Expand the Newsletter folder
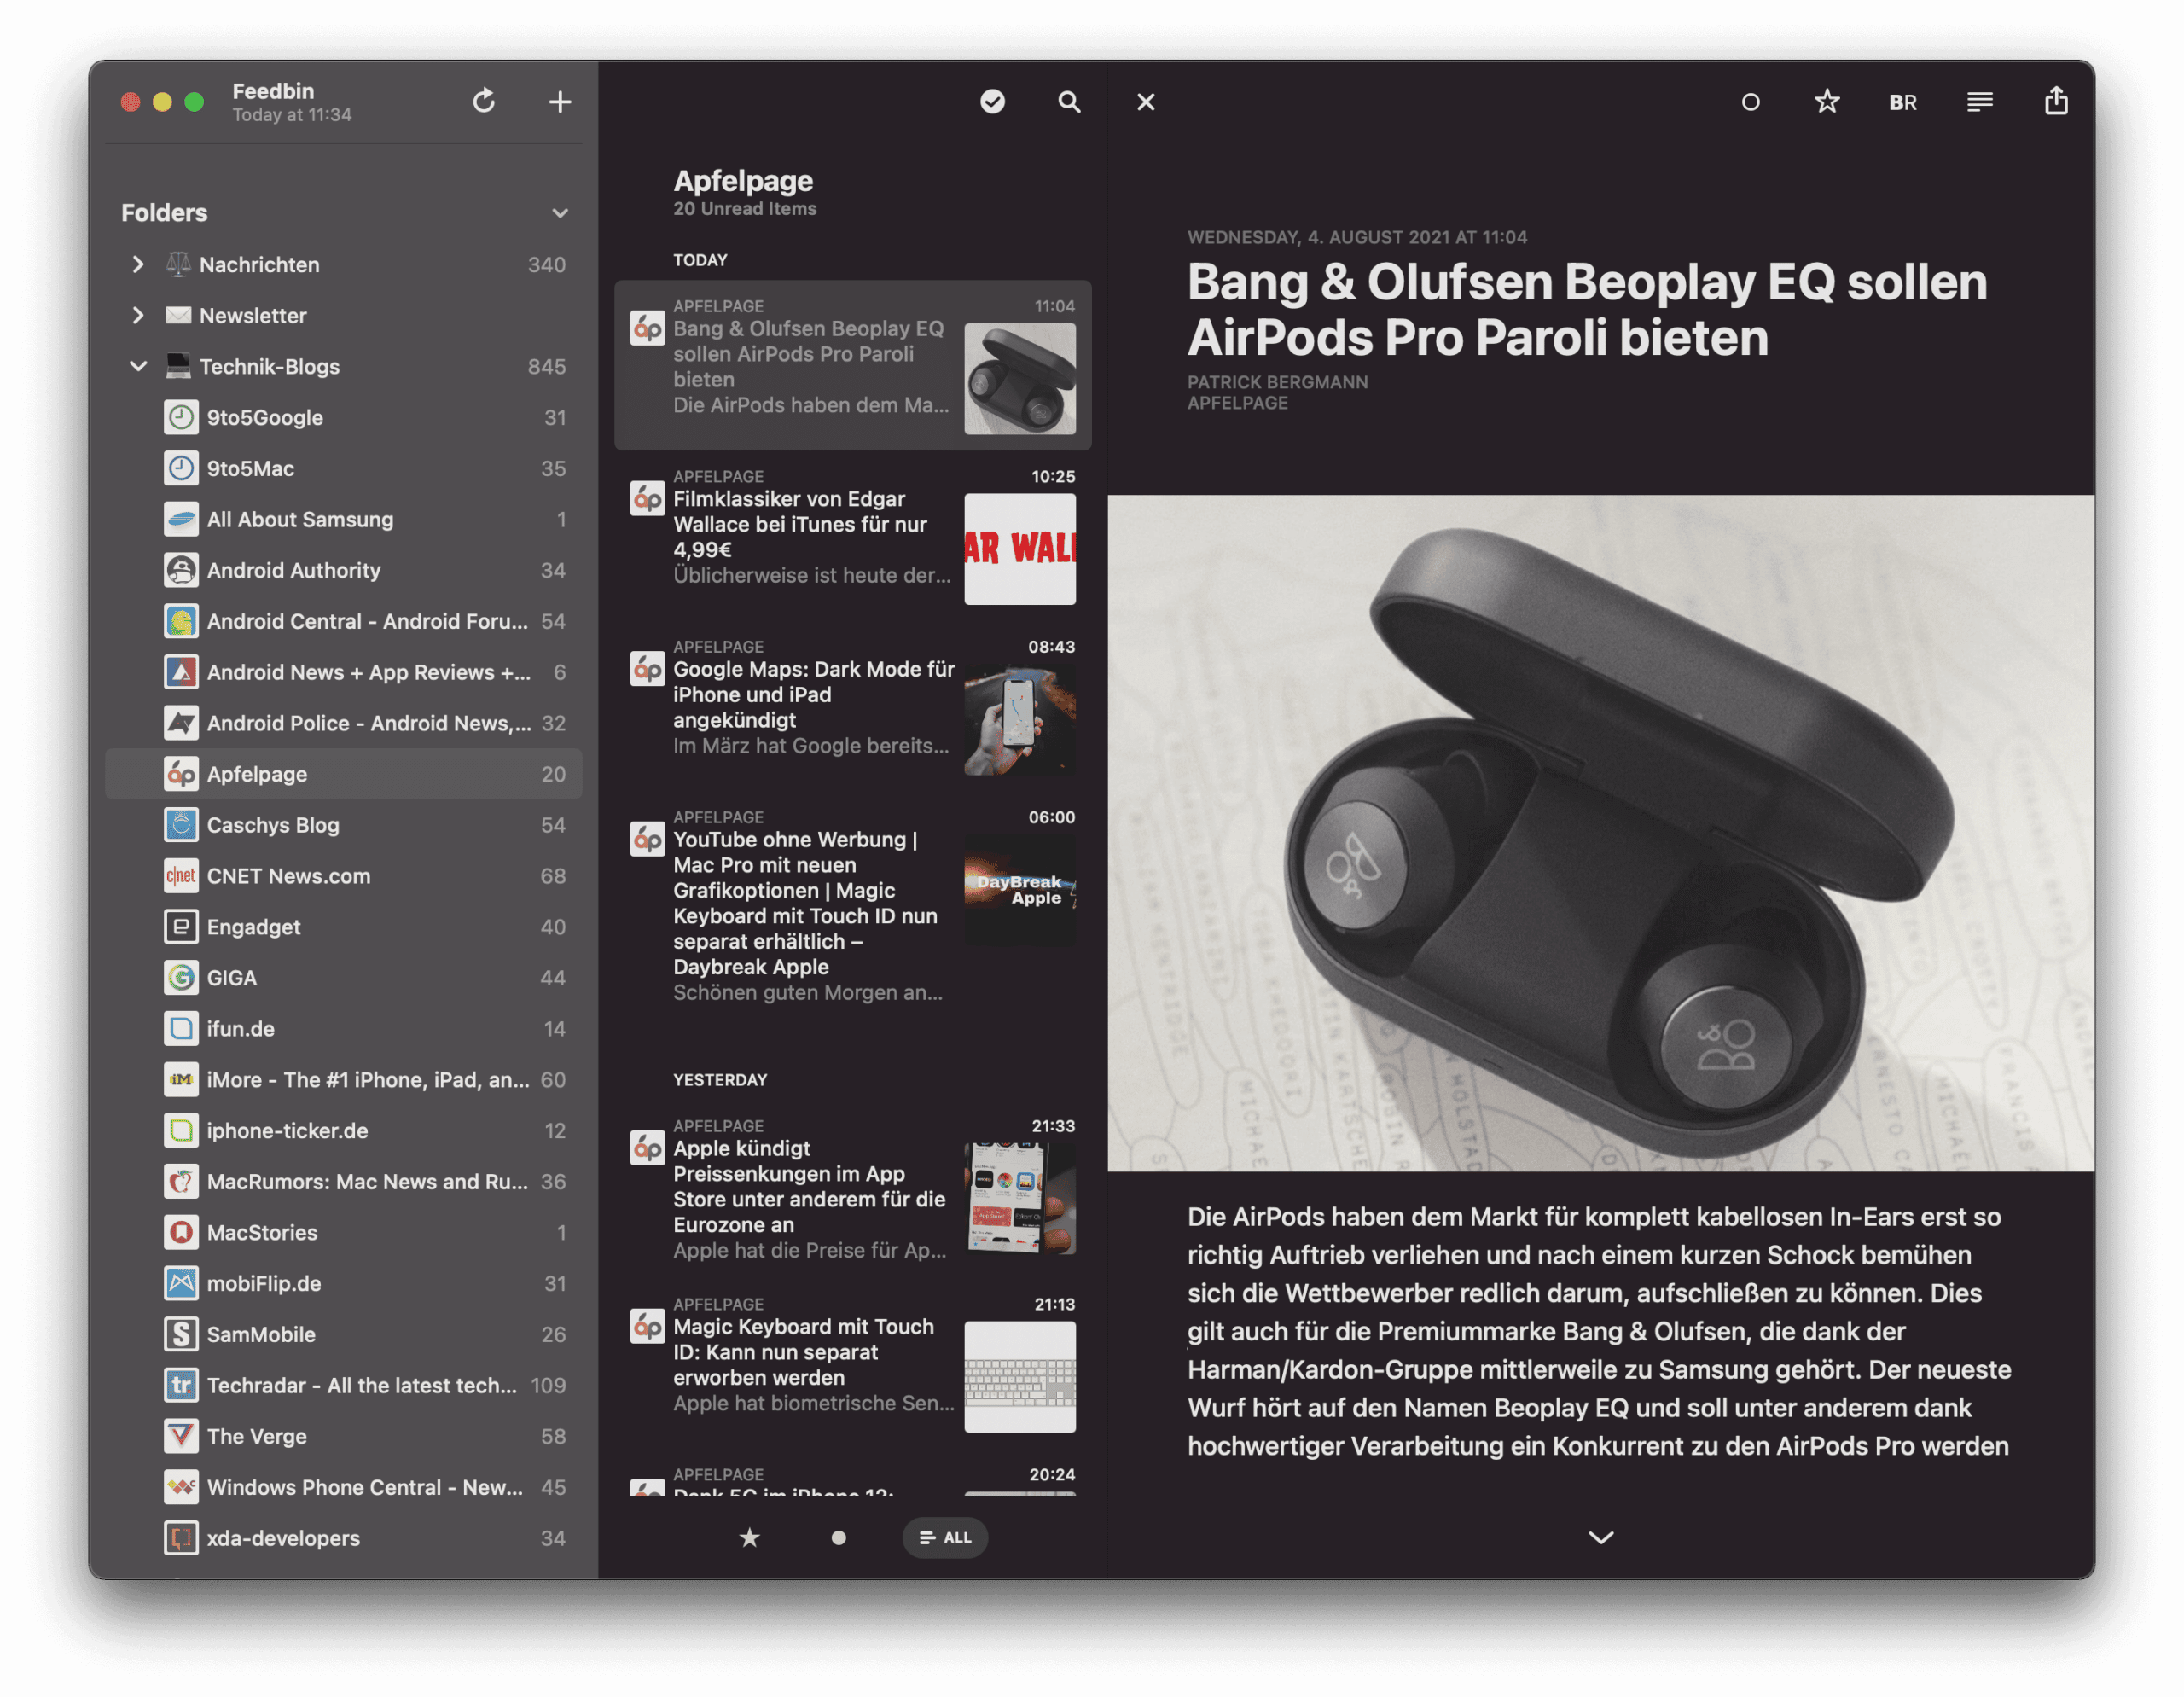The height and width of the screenshot is (1697, 2184). (x=138, y=315)
